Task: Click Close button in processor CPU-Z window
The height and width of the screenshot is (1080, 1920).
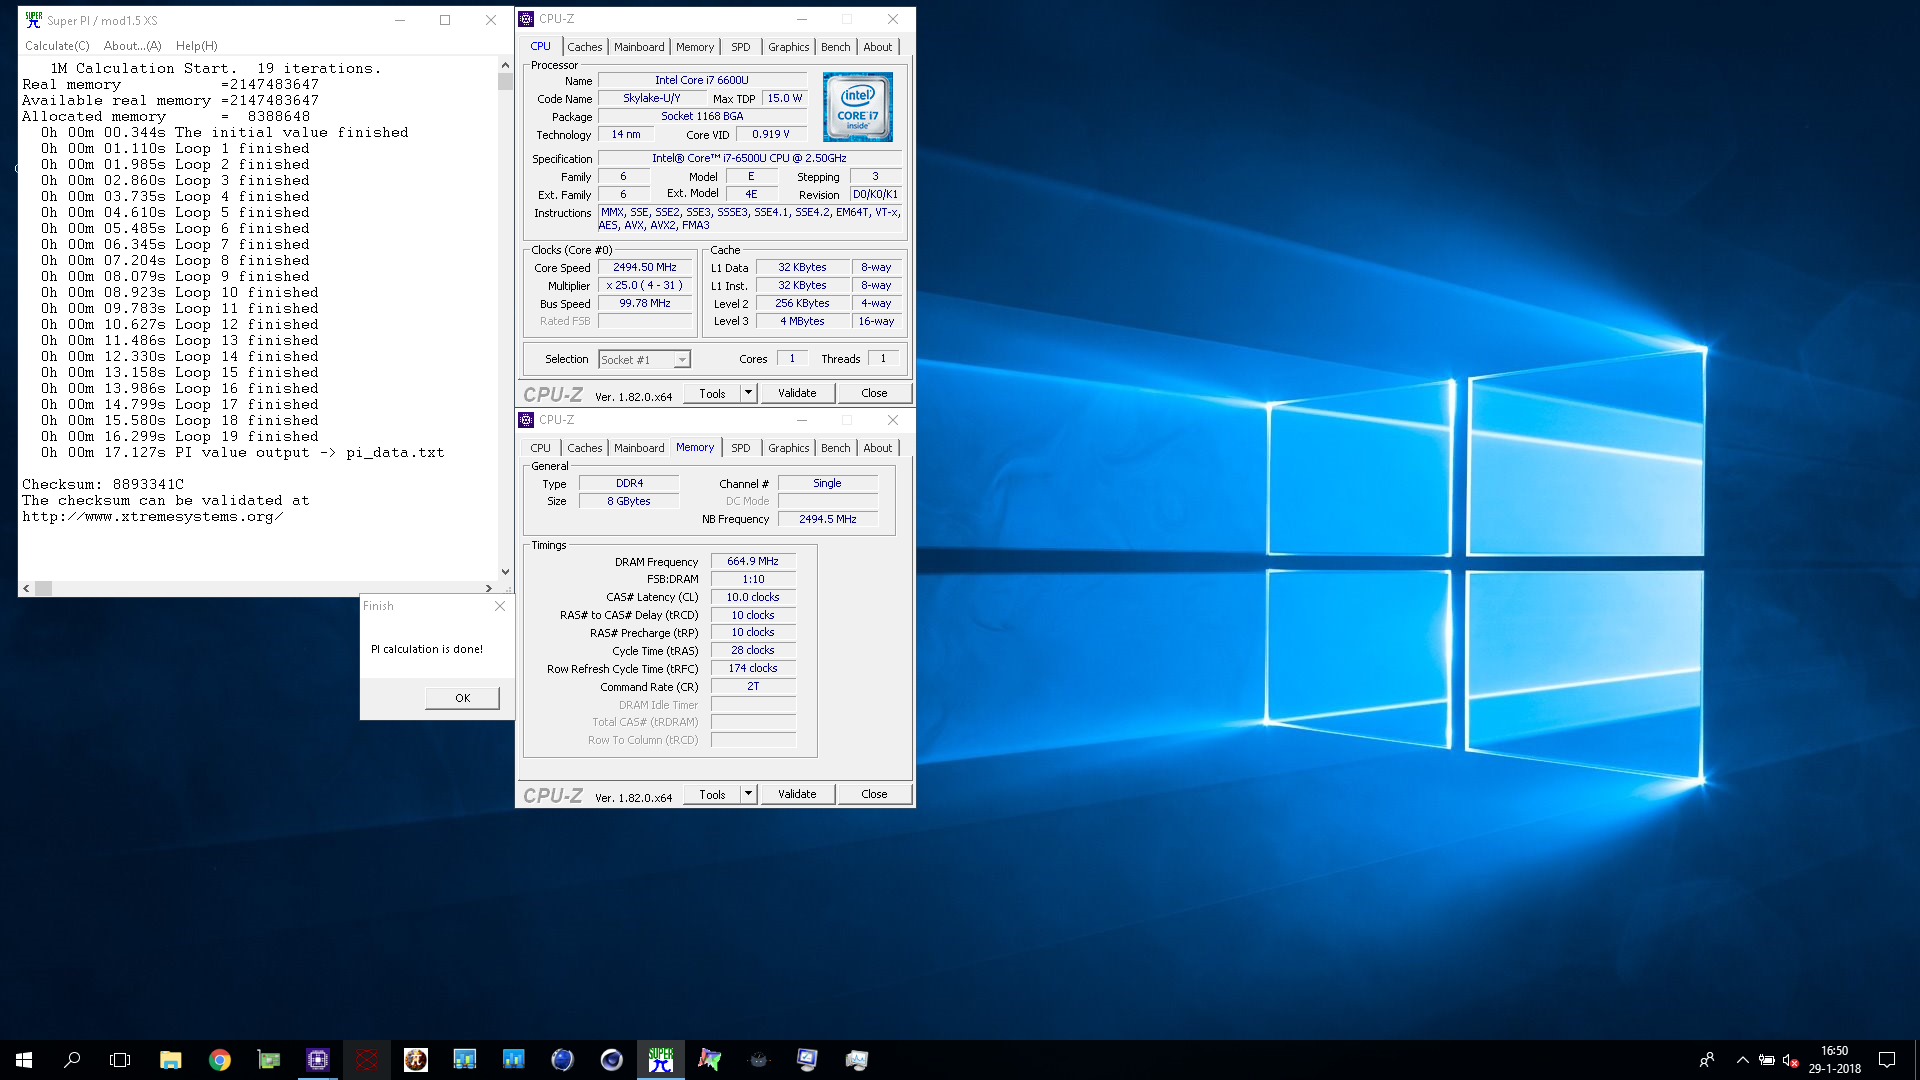Action: click(874, 393)
